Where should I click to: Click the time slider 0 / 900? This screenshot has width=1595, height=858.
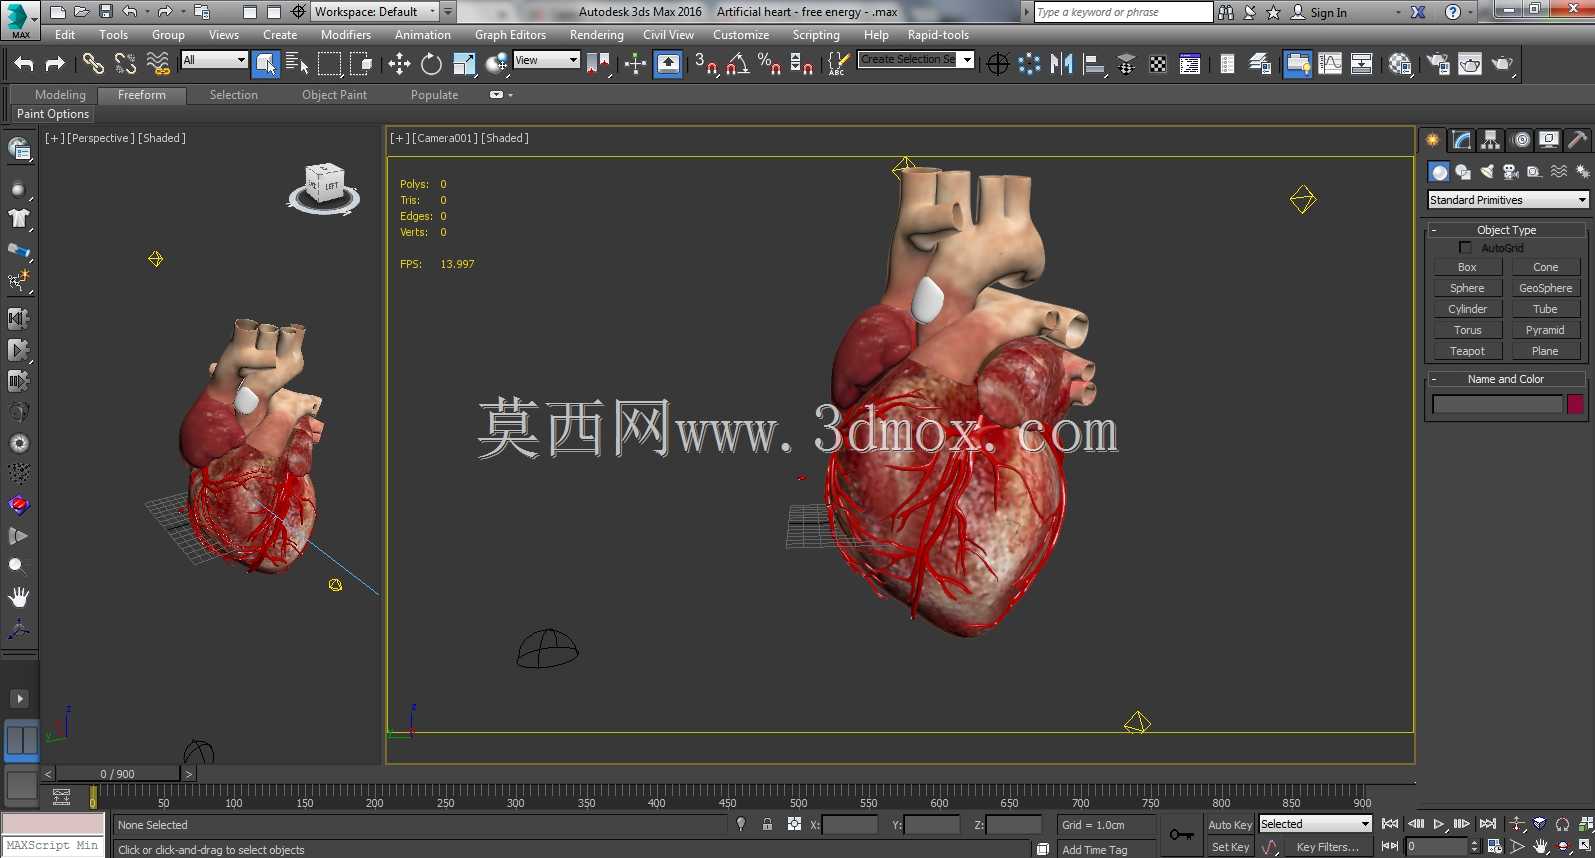[118, 774]
